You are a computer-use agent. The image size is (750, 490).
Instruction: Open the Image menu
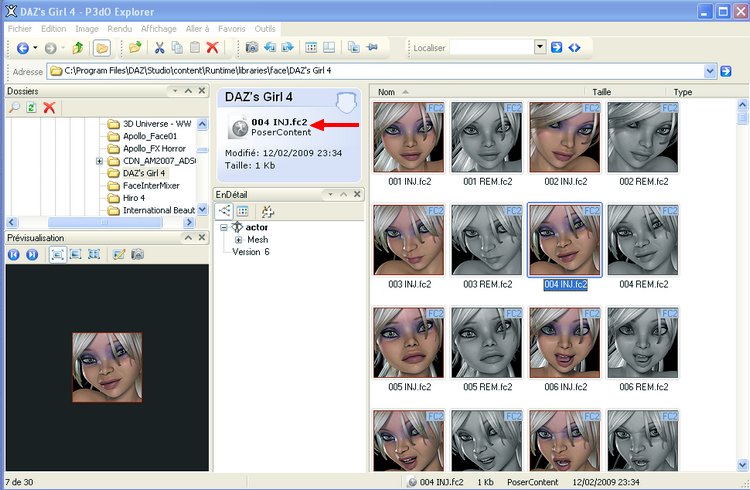click(87, 29)
